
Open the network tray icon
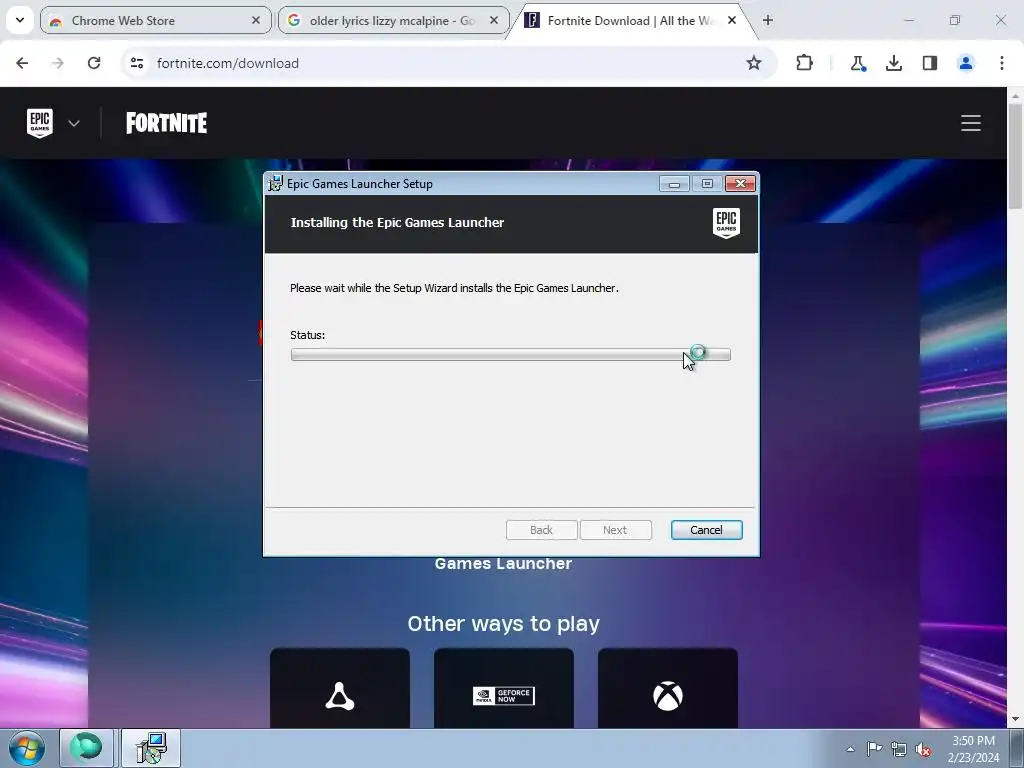click(x=899, y=749)
